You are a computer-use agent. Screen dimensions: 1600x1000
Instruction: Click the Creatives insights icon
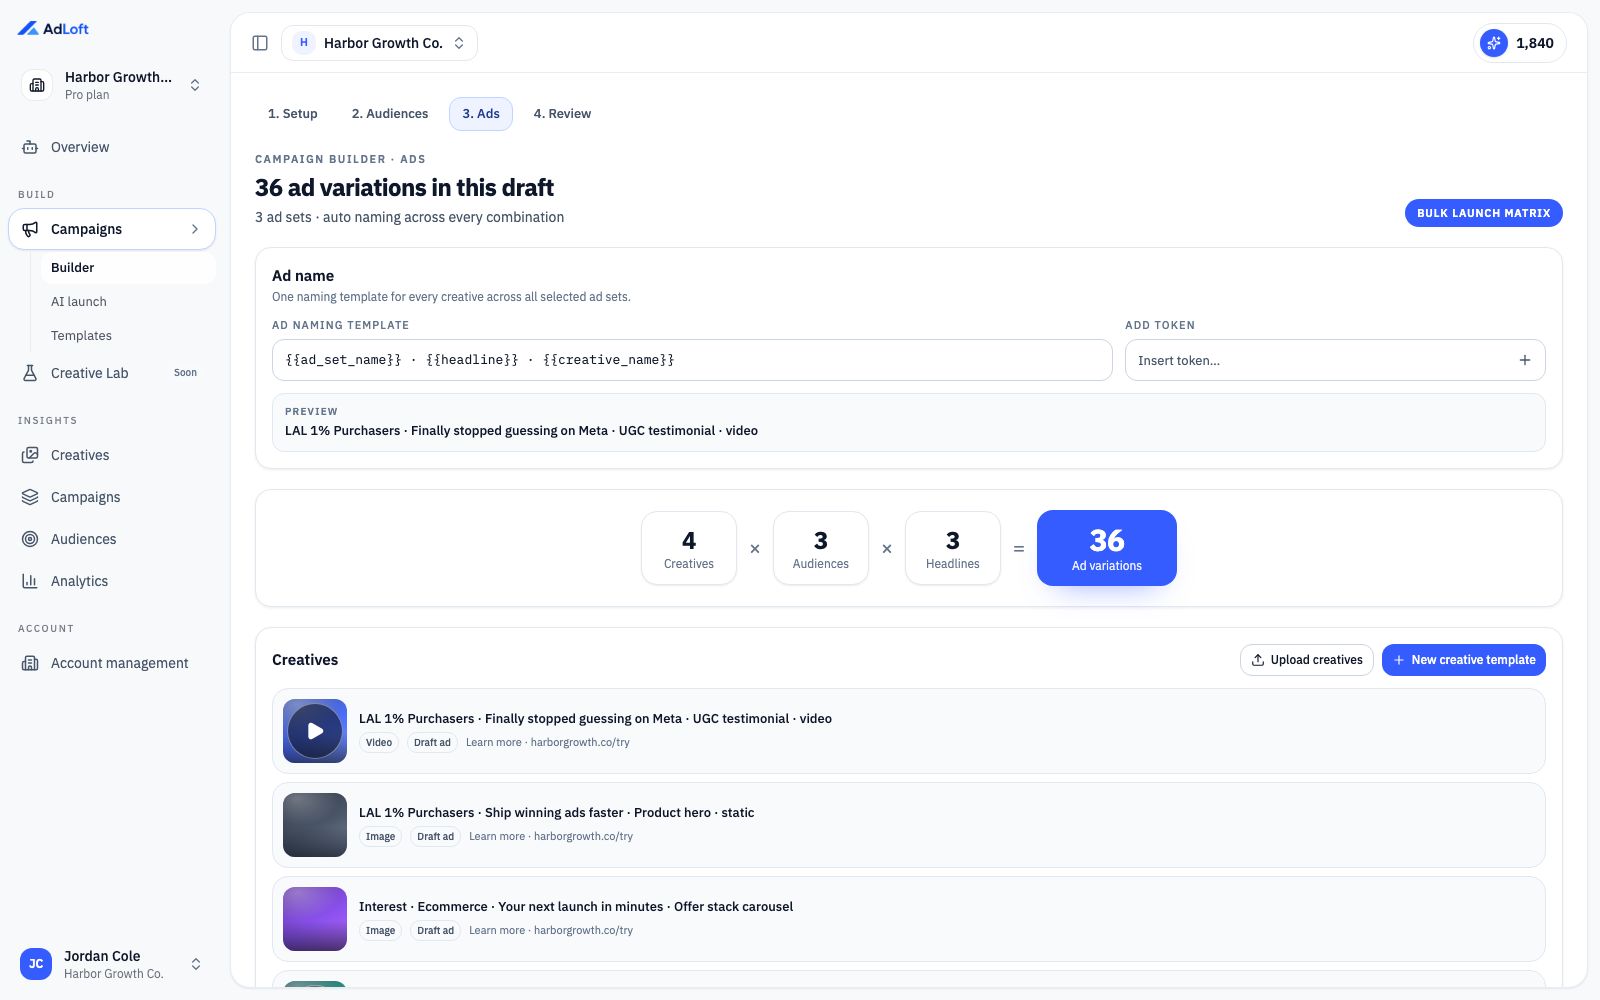coord(30,455)
